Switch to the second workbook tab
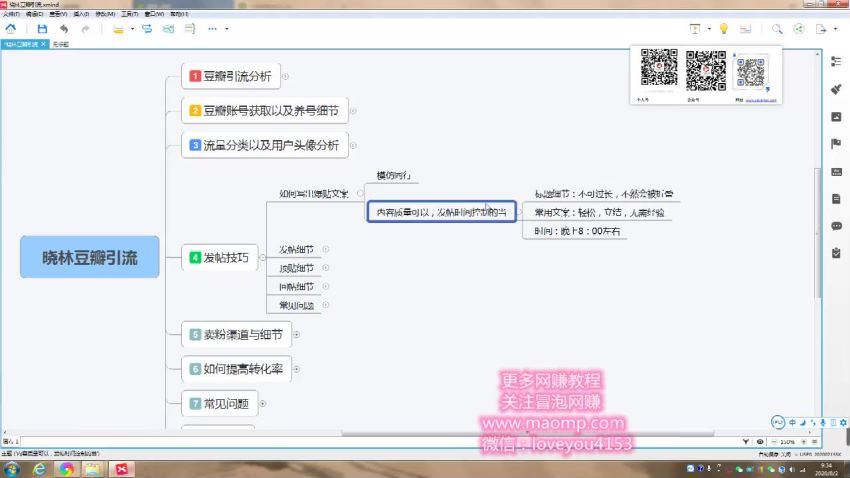850x478 pixels. coord(61,44)
